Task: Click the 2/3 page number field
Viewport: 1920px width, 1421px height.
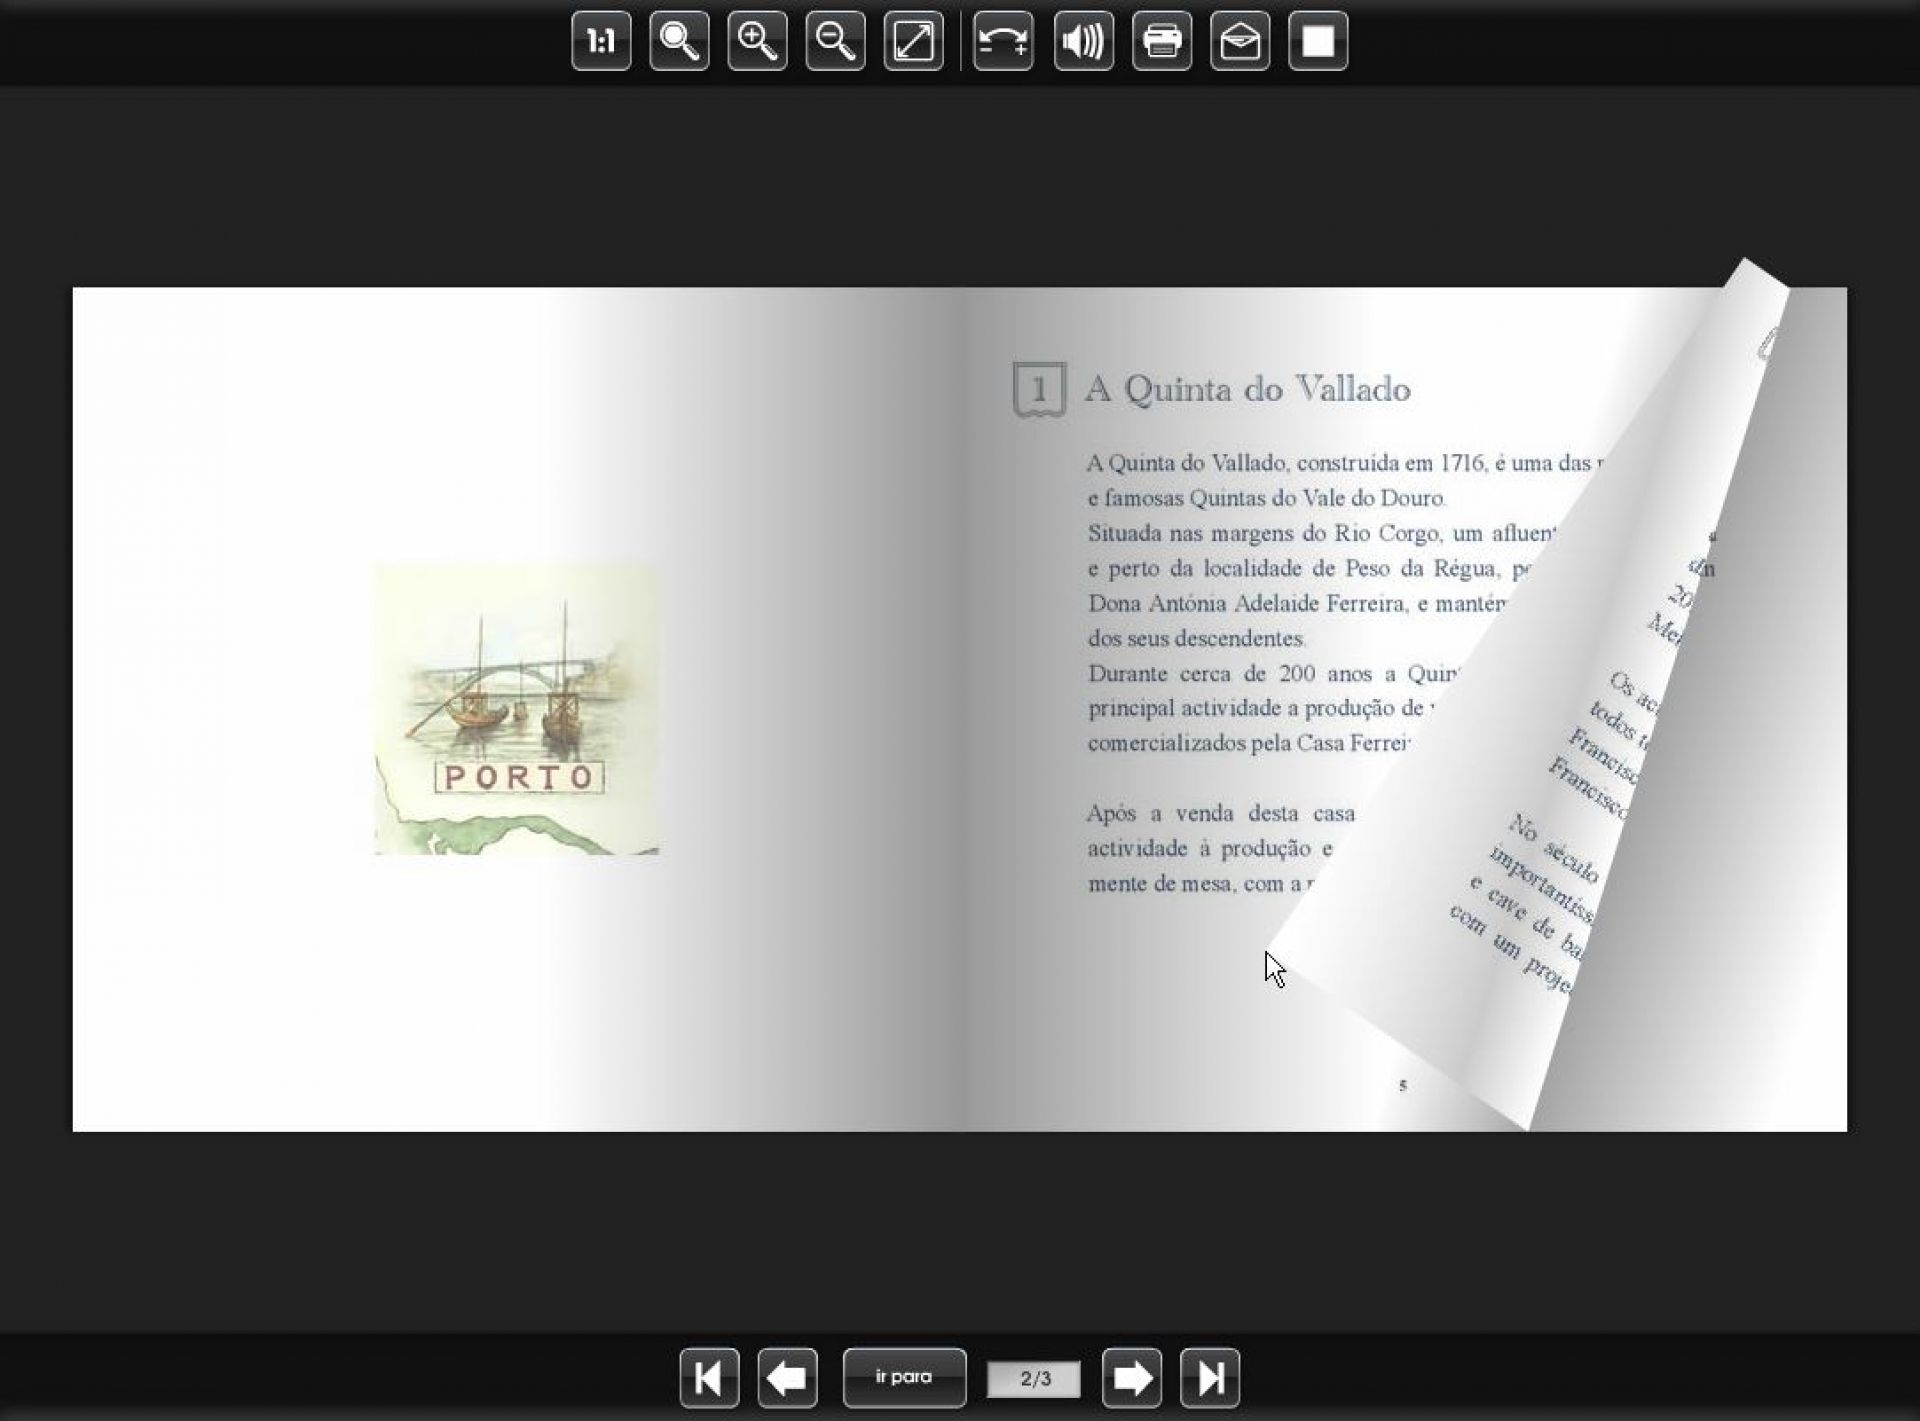Action: tap(1034, 1379)
